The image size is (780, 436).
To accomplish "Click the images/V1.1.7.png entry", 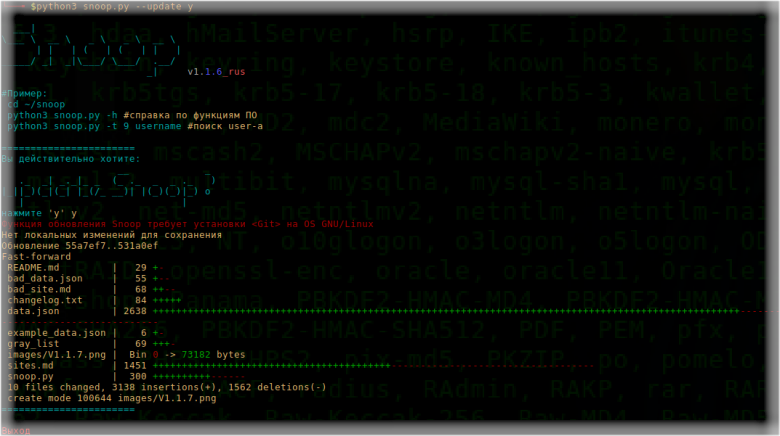I will (x=56, y=355).
